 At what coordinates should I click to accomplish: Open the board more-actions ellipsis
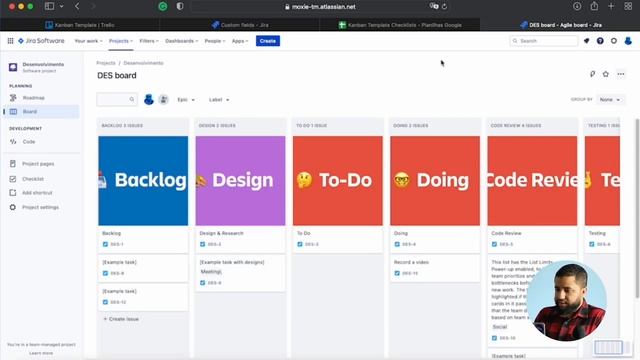[621, 74]
